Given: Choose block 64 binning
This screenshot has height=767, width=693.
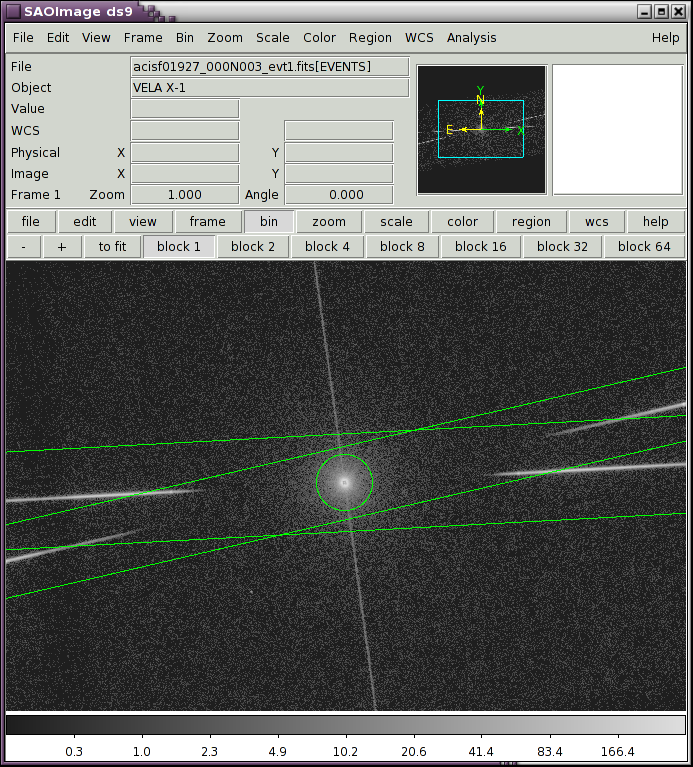Looking at the screenshot, I should pos(643,246).
